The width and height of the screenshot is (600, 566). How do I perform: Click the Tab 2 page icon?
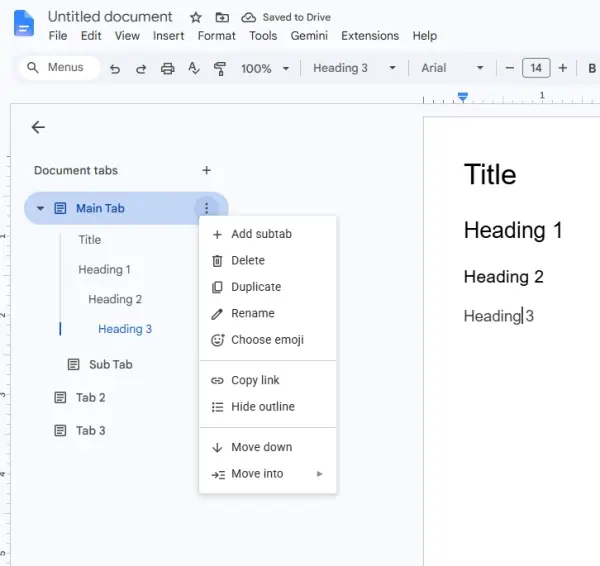point(60,398)
